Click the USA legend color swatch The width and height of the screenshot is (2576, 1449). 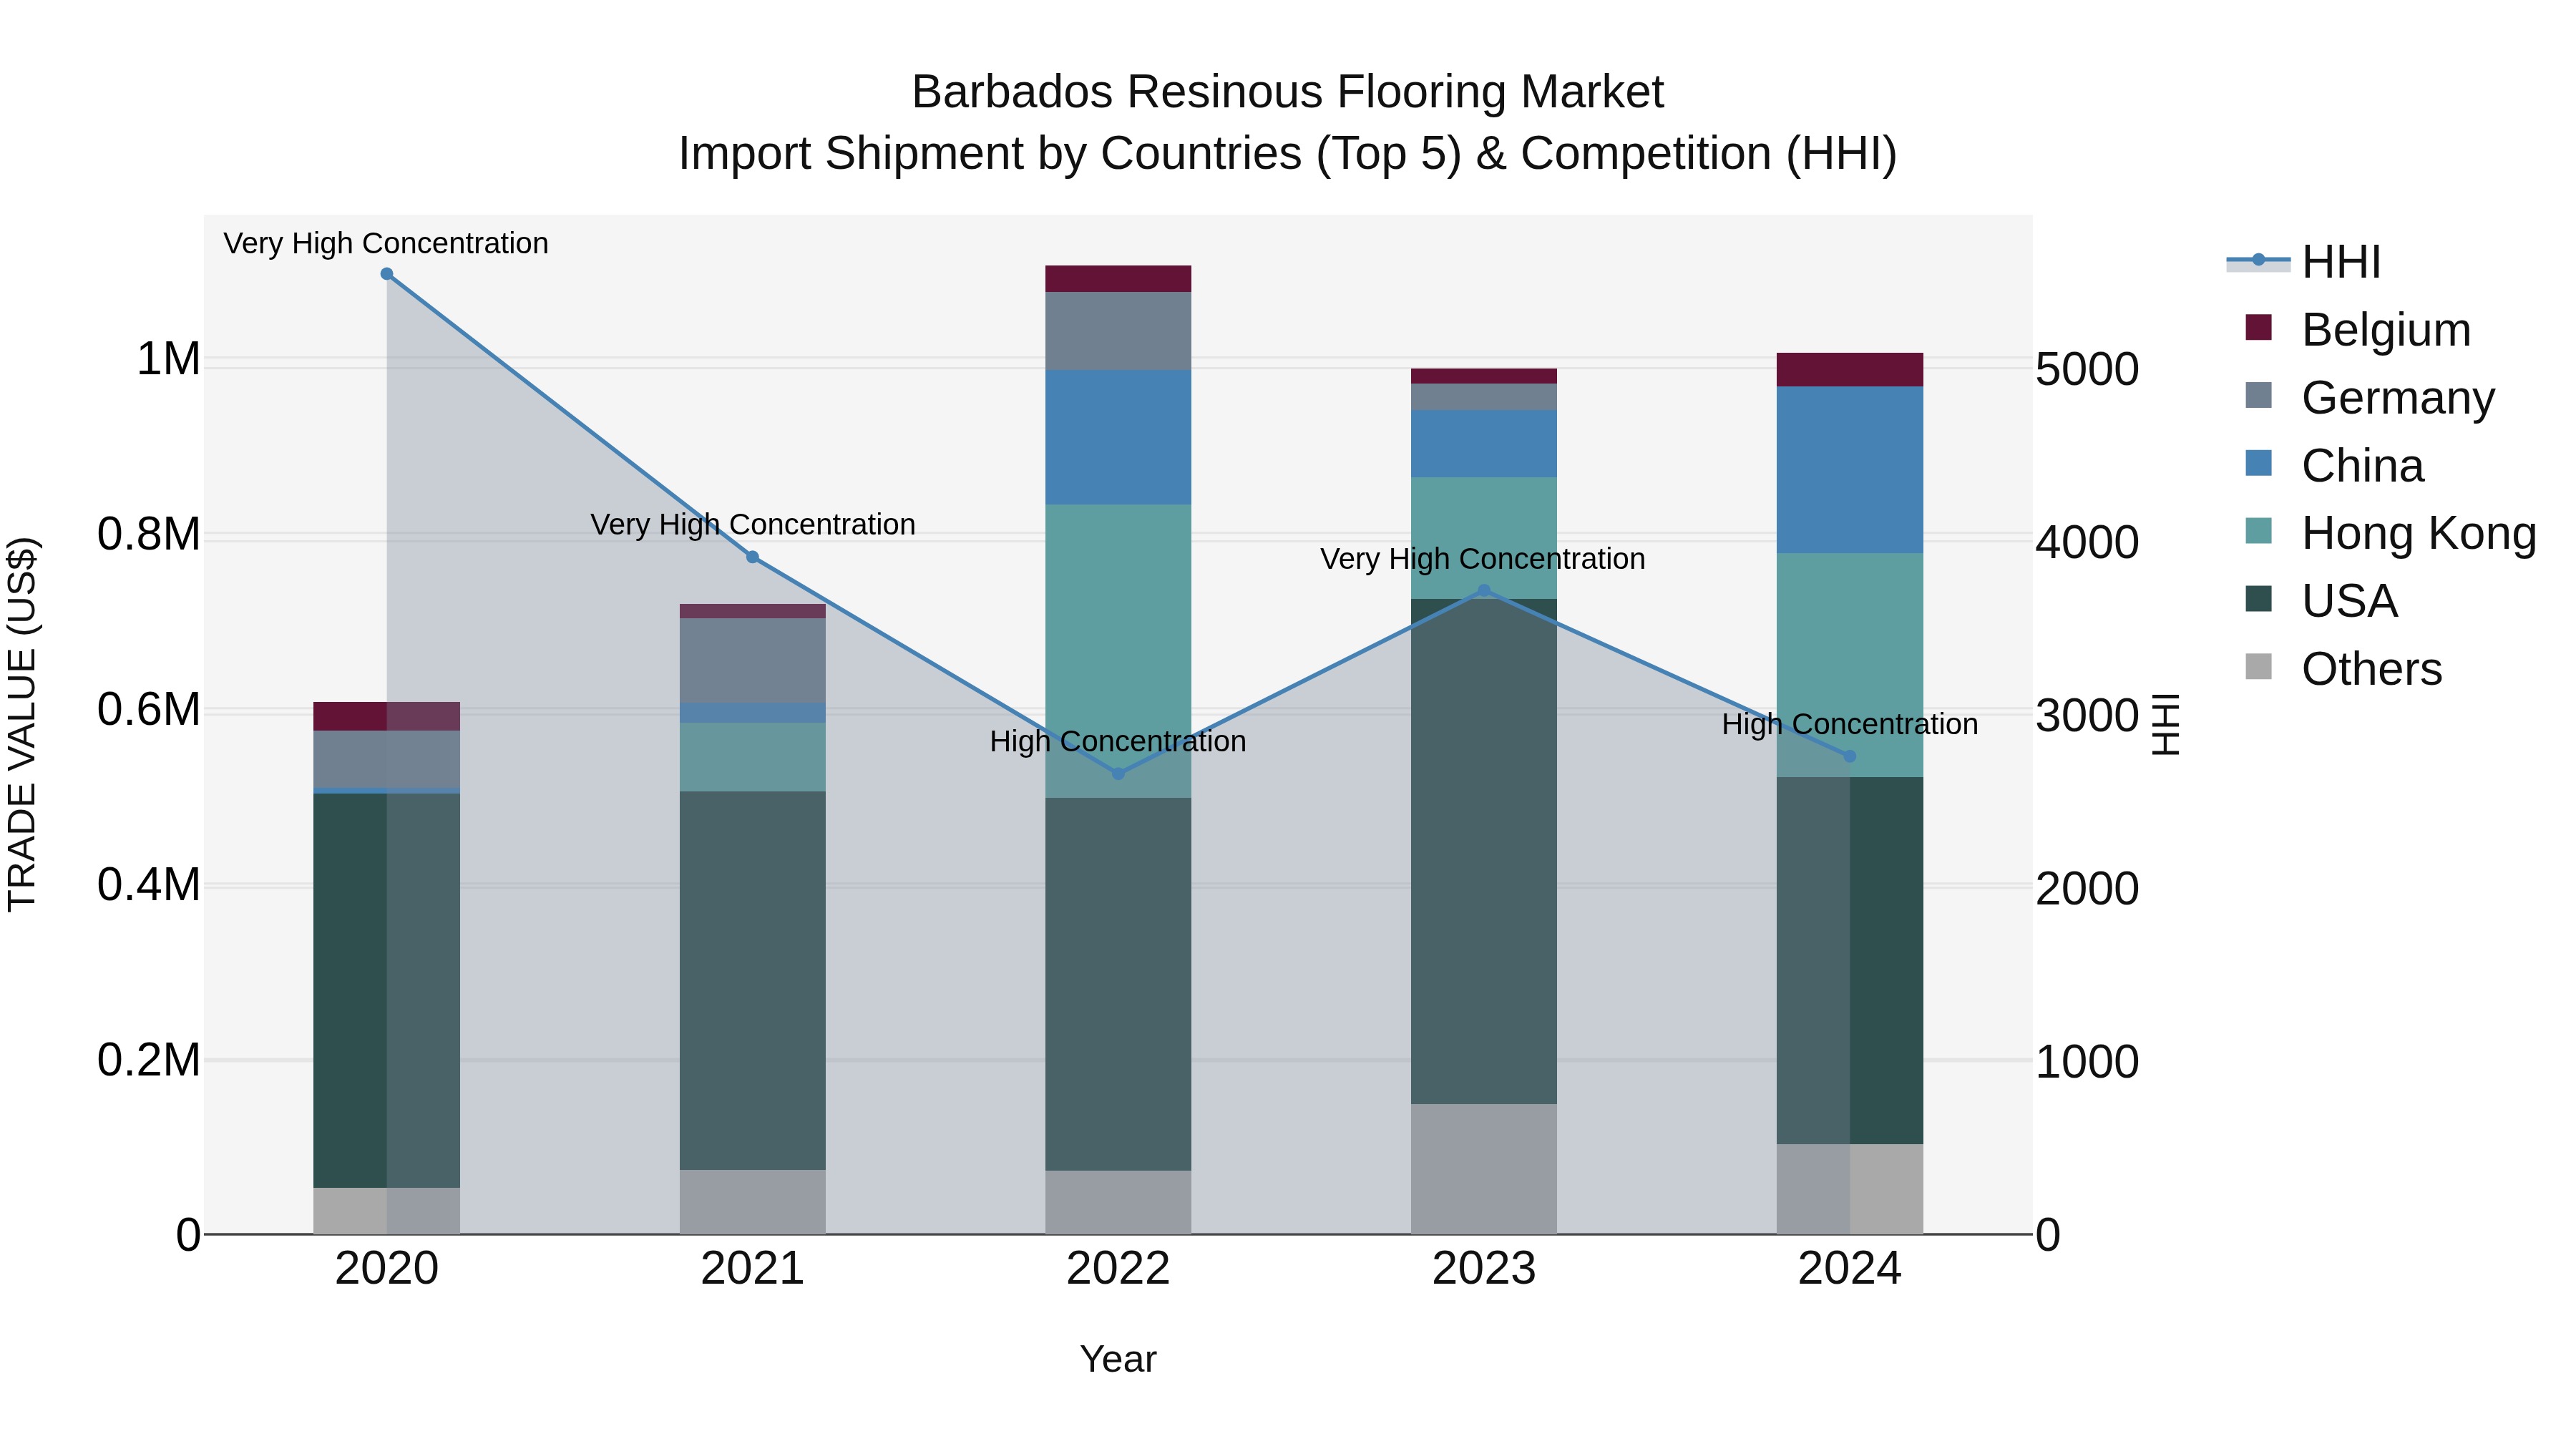(x=2258, y=599)
